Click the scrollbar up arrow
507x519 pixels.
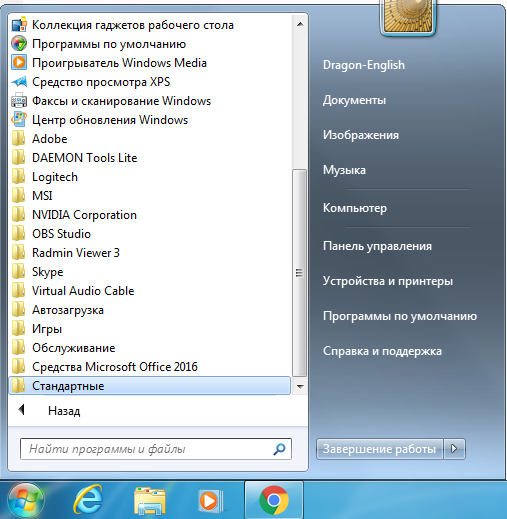(300, 24)
